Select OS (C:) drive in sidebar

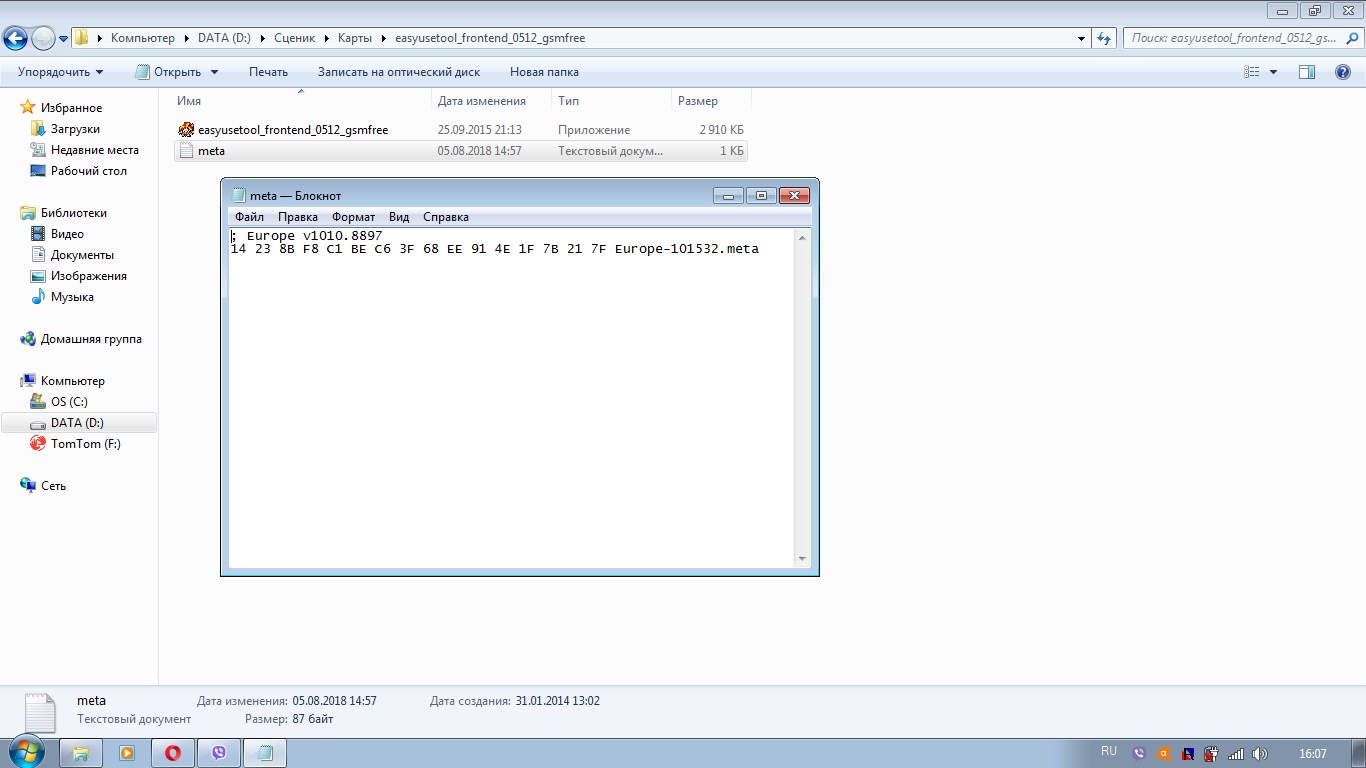click(x=69, y=402)
